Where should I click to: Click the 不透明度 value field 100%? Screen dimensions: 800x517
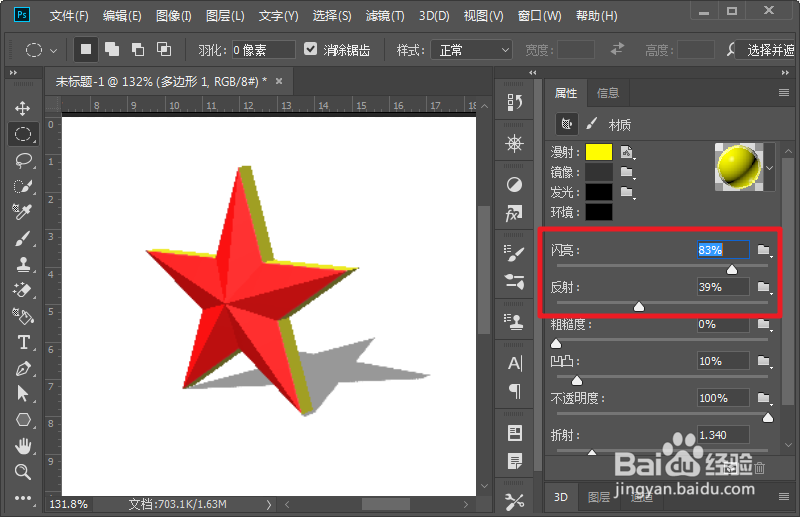pyautogui.click(x=723, y=398)
